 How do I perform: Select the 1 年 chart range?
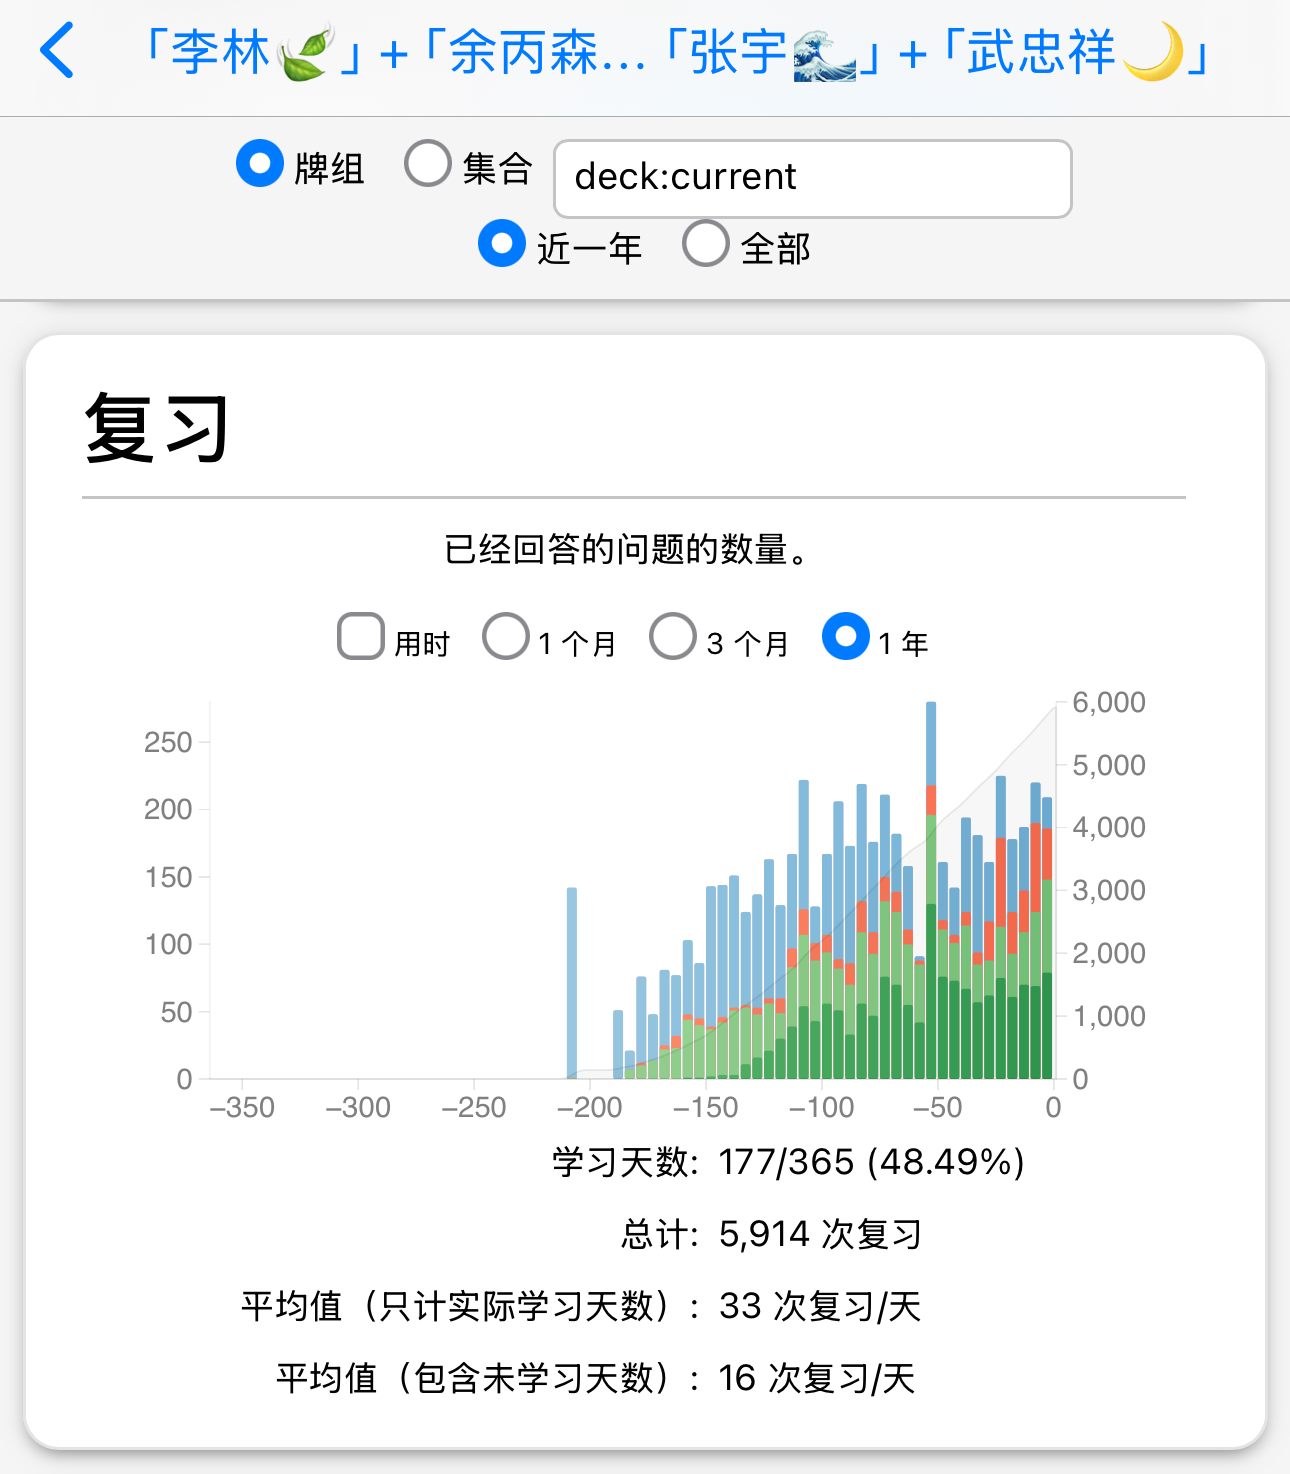tap(846, 637)
